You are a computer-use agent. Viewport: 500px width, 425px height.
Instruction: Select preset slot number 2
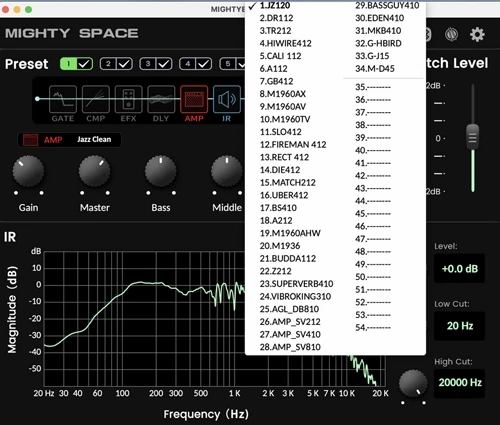coord(108,64)
